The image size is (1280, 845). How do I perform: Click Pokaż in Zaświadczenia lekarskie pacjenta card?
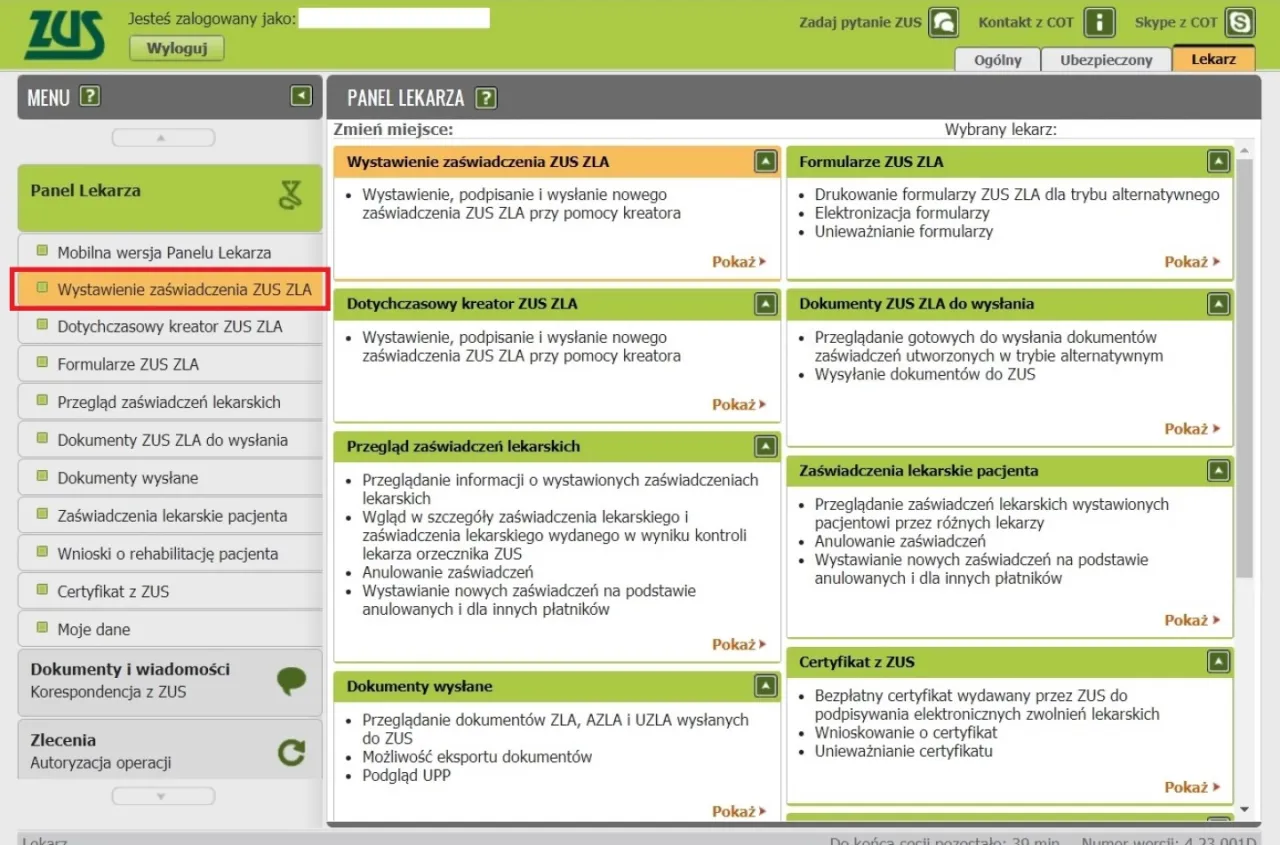(x=1192, y=620)
